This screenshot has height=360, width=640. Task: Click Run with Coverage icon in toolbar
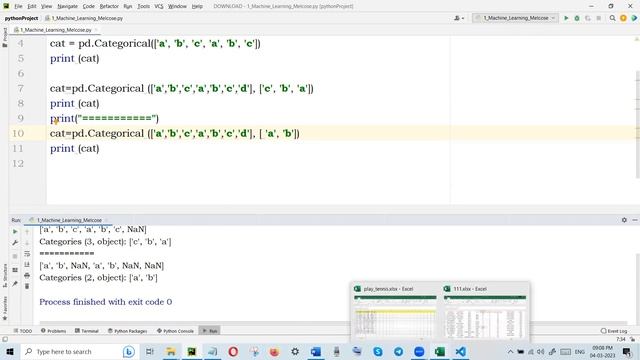(x=588, y=18)
